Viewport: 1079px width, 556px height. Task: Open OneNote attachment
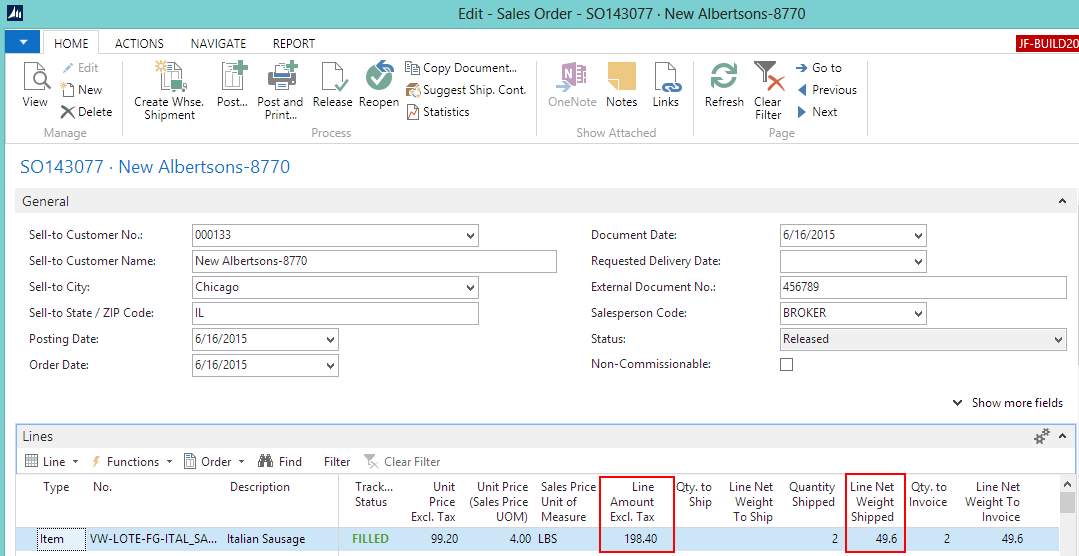pyautogui.click(x=572, y=78)
